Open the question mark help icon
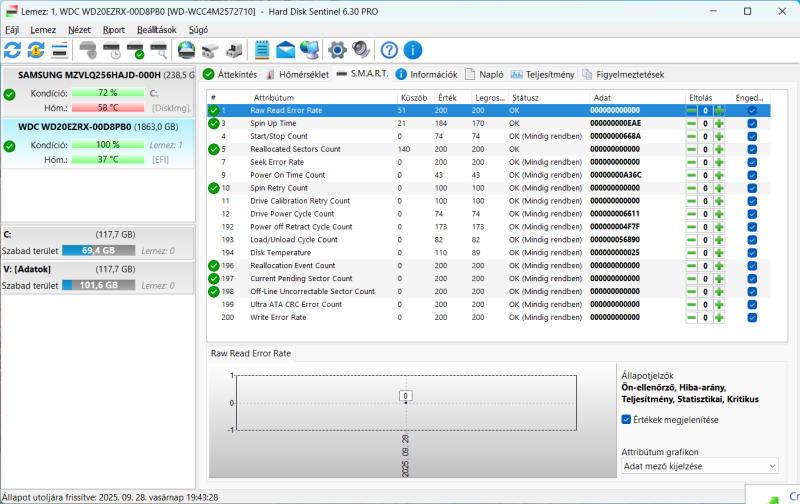 click(389, 50)
